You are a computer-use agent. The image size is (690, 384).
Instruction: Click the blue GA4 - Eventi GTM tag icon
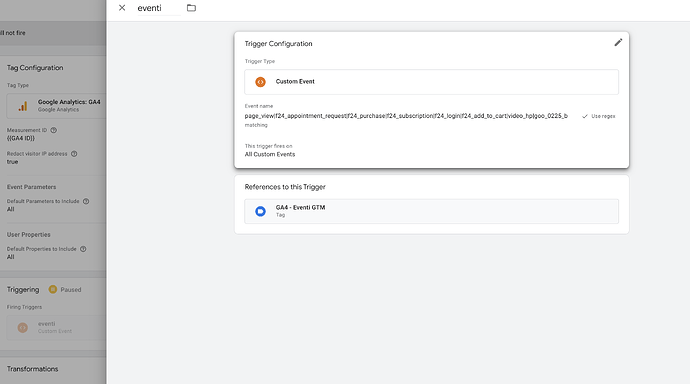click(261, 211)
